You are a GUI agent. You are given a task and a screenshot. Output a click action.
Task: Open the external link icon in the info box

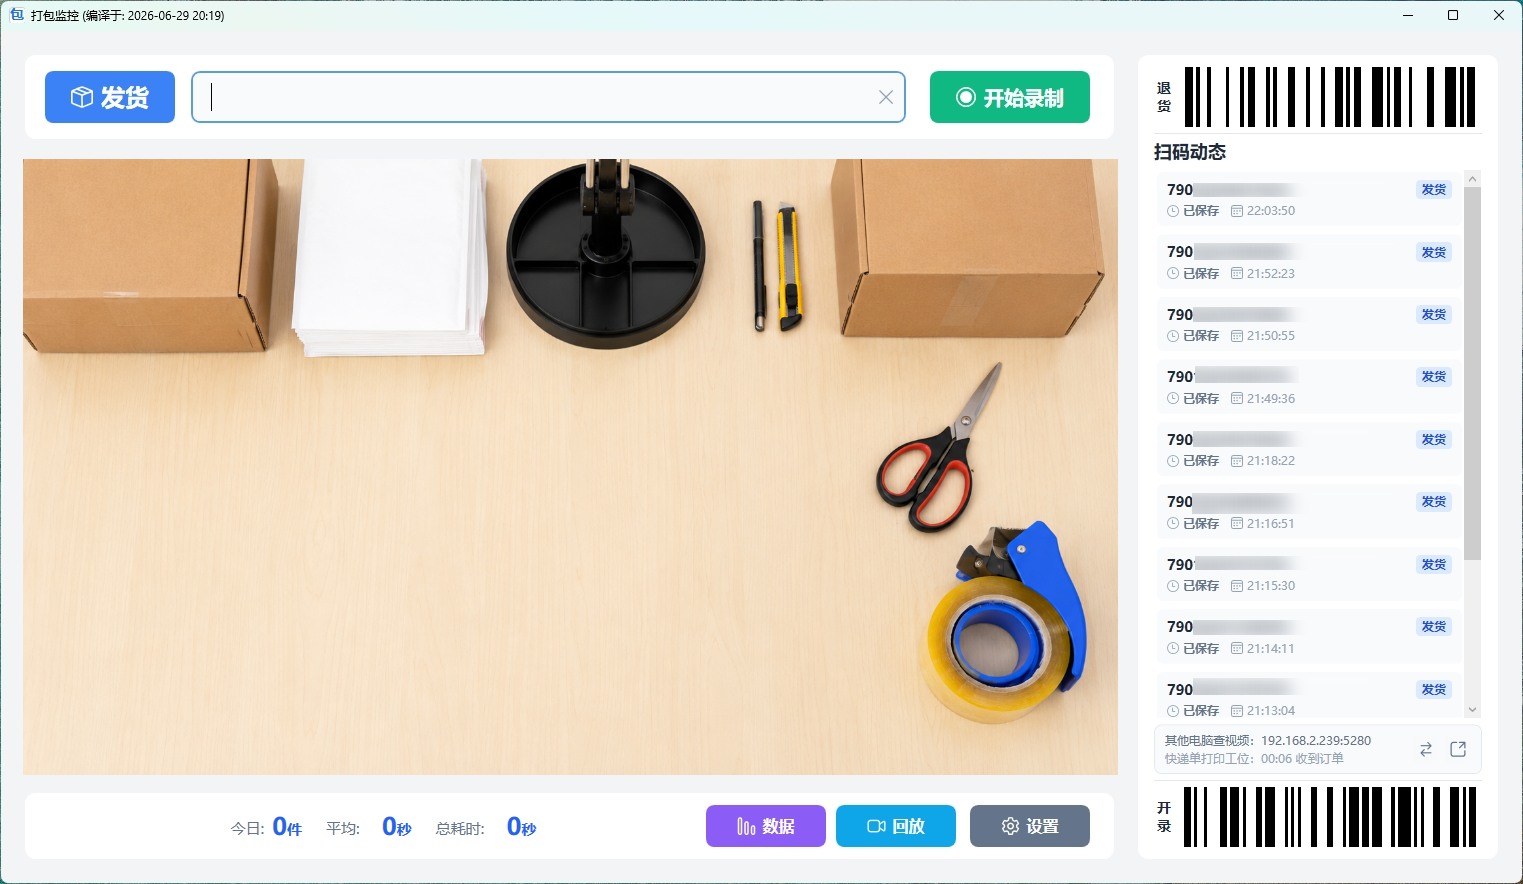tap(1458, 749)
